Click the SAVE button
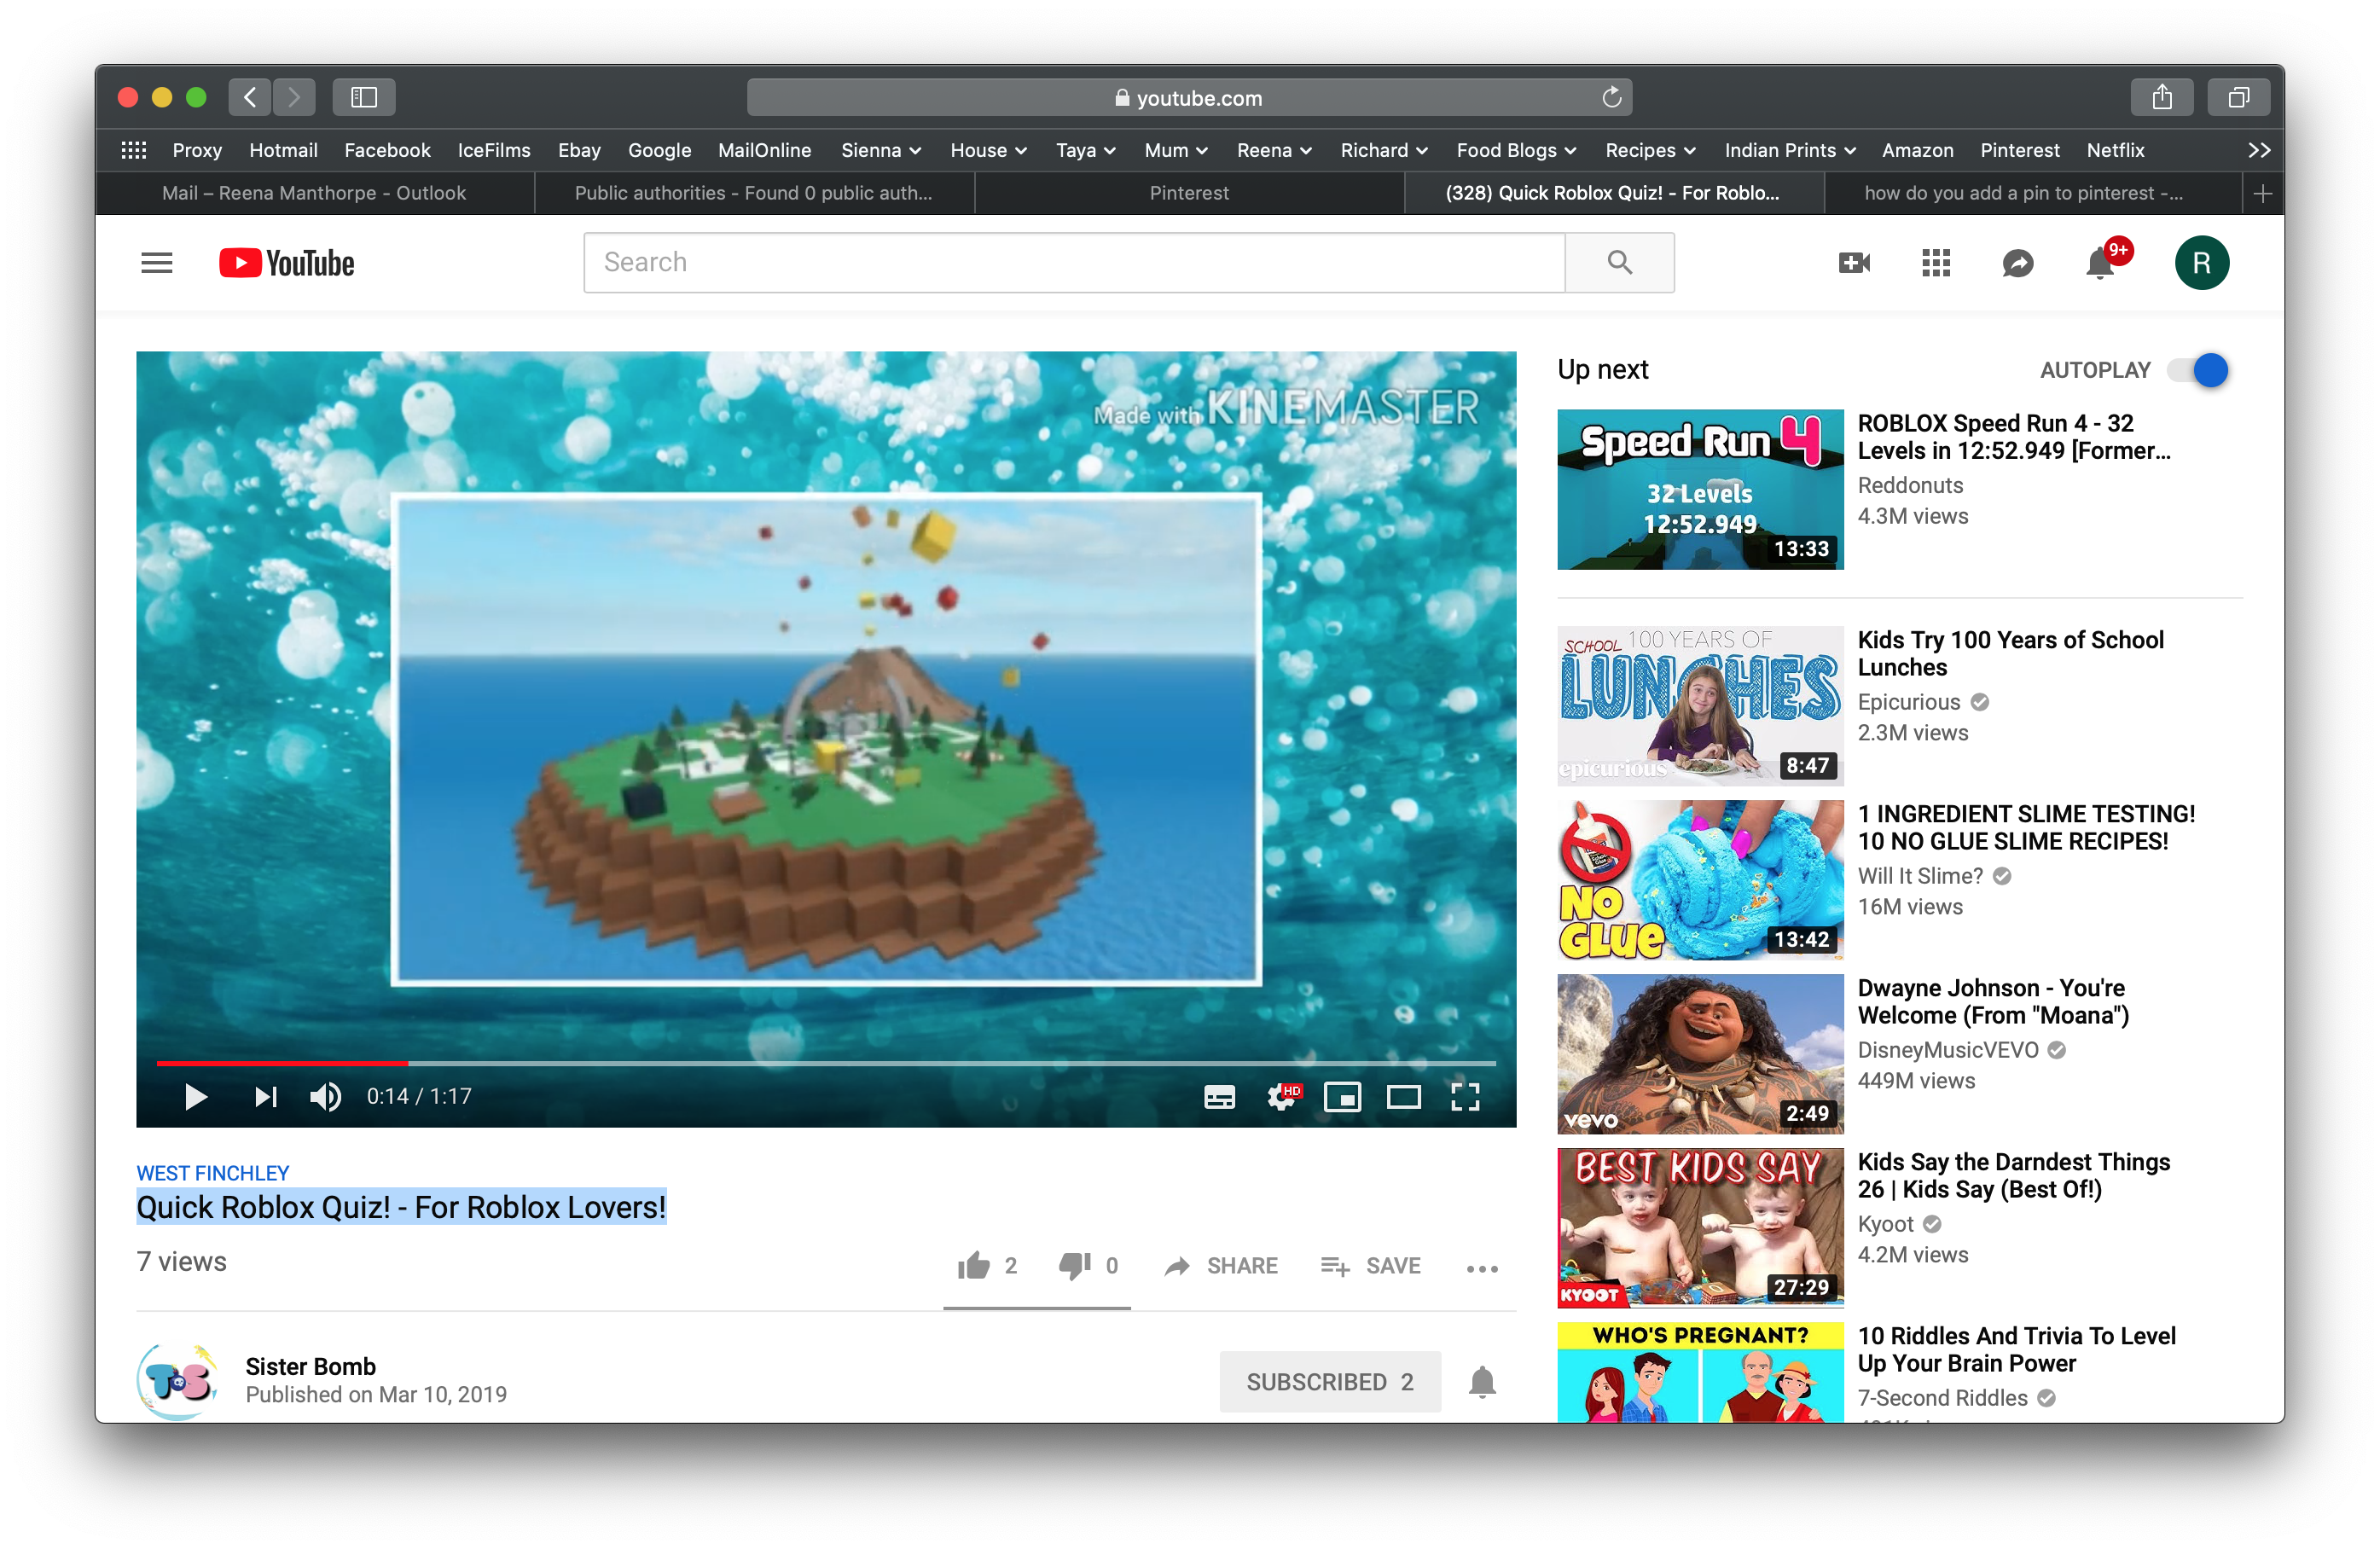Viewport: 2380px width, 1549px height. click(x=1370, y=1266)
